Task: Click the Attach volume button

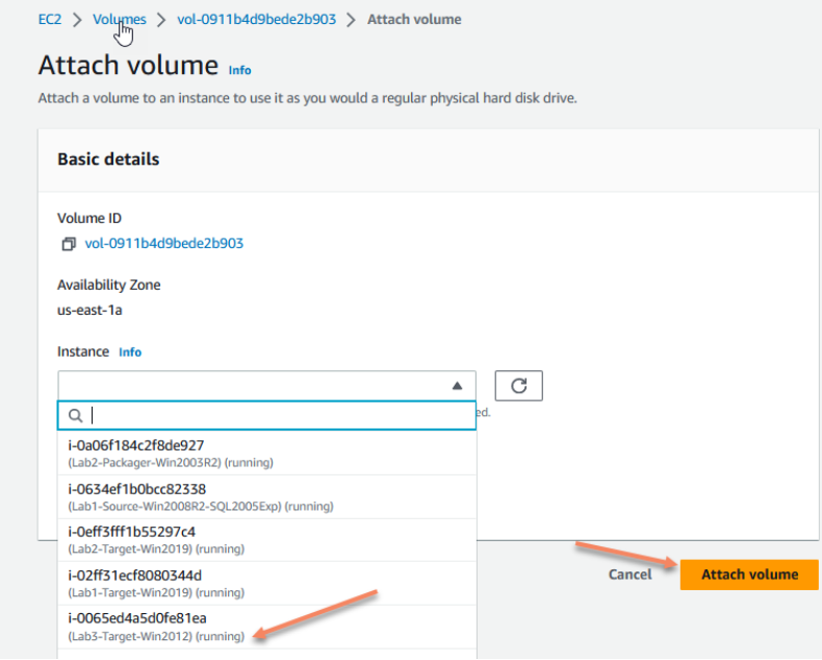Action: point(748,574)
